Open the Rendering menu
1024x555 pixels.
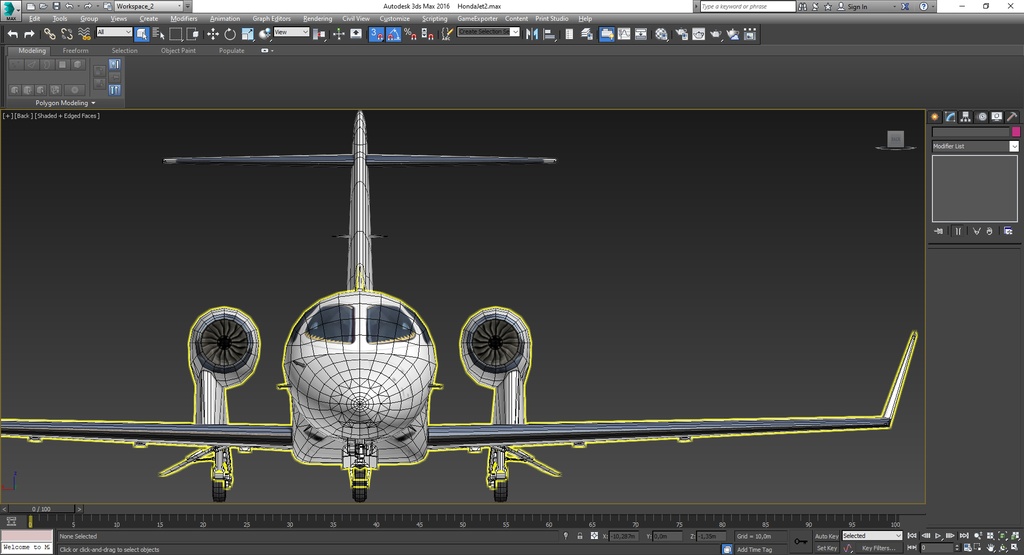tap(317, 18)
